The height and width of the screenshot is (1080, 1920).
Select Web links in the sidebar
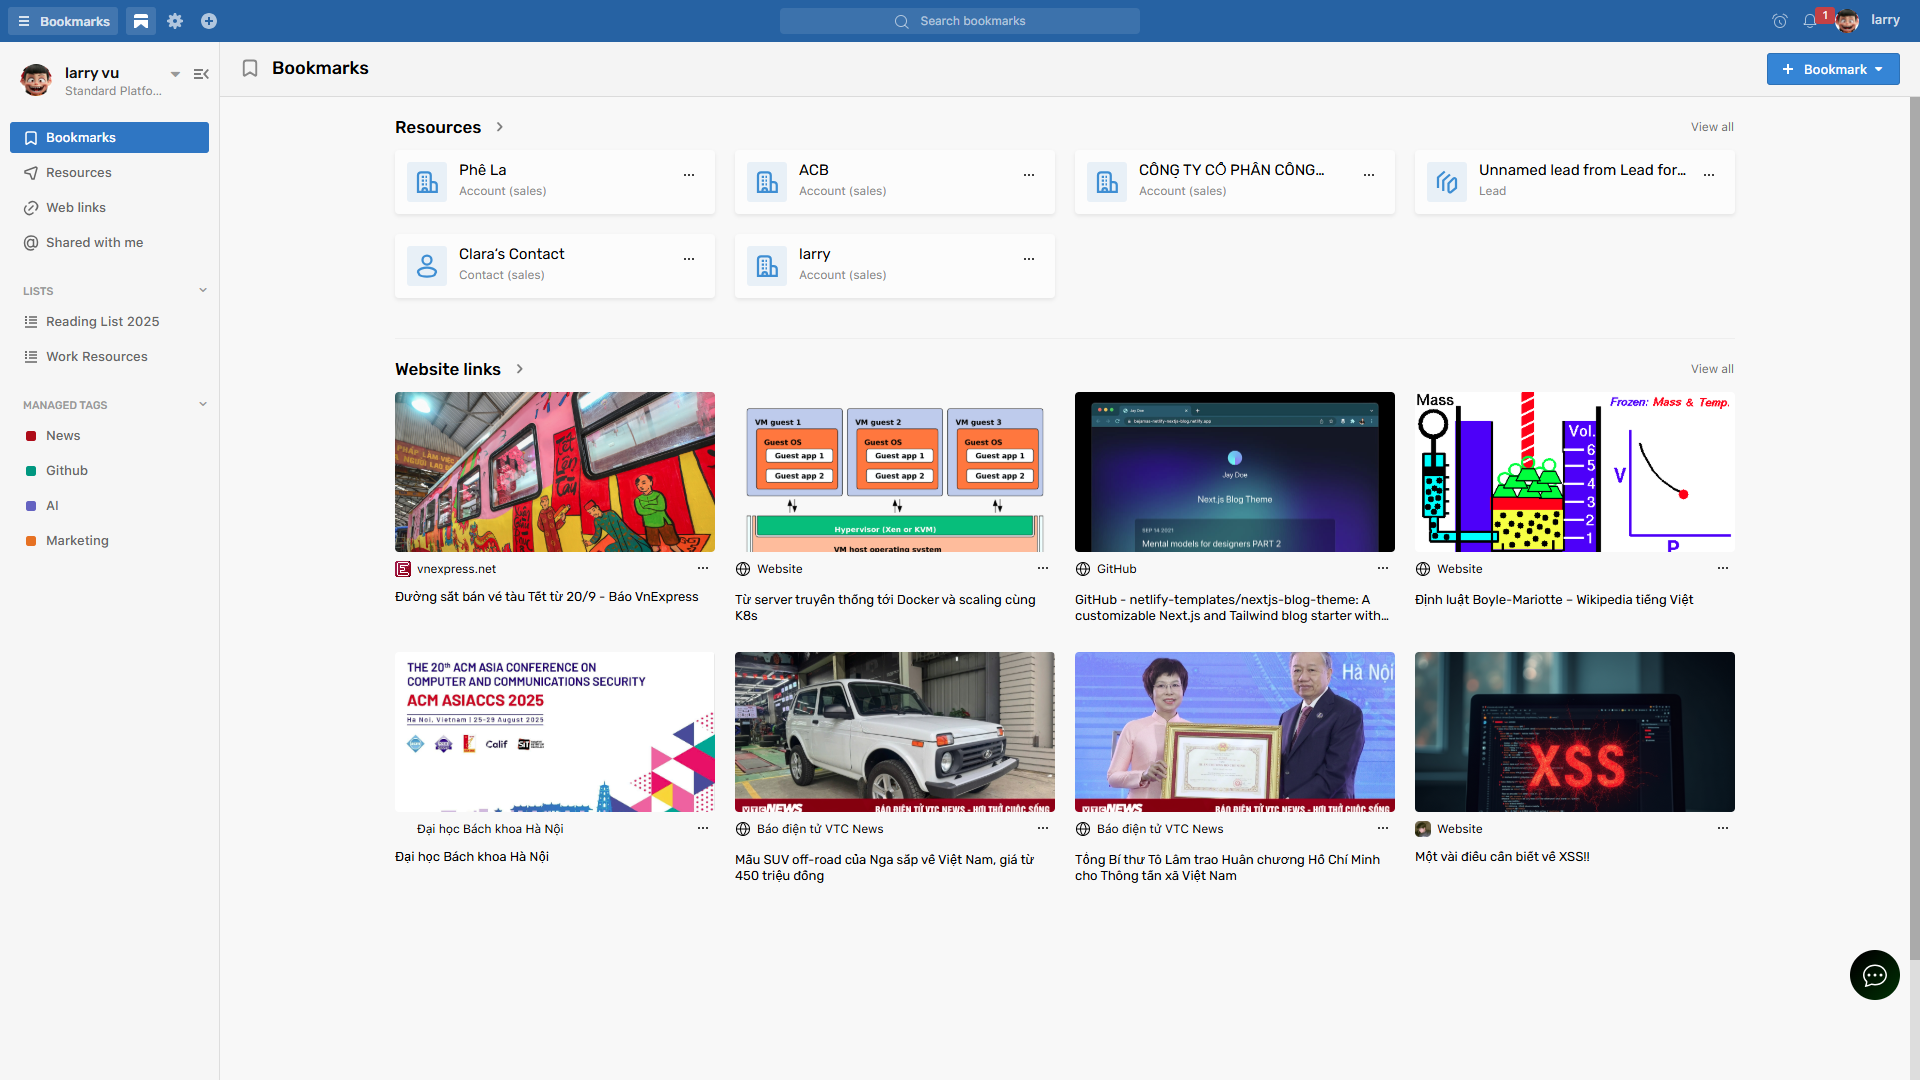pyautogui.click(x=76, y=208)
